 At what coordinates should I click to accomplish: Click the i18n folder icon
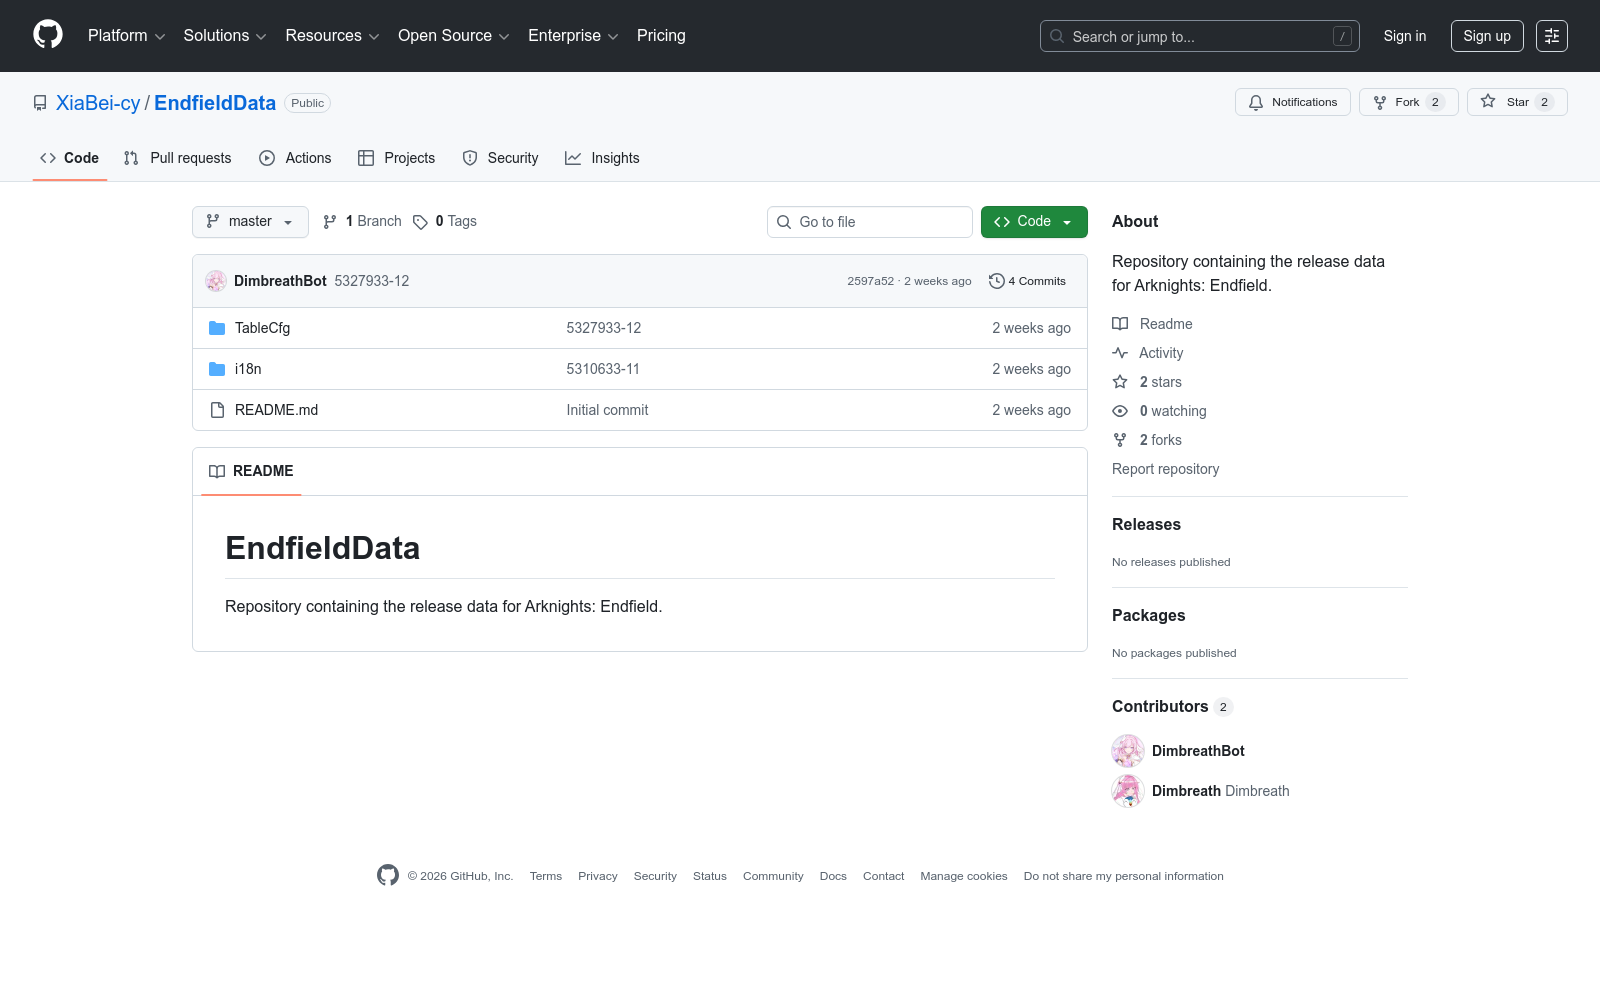pos(217,369)
